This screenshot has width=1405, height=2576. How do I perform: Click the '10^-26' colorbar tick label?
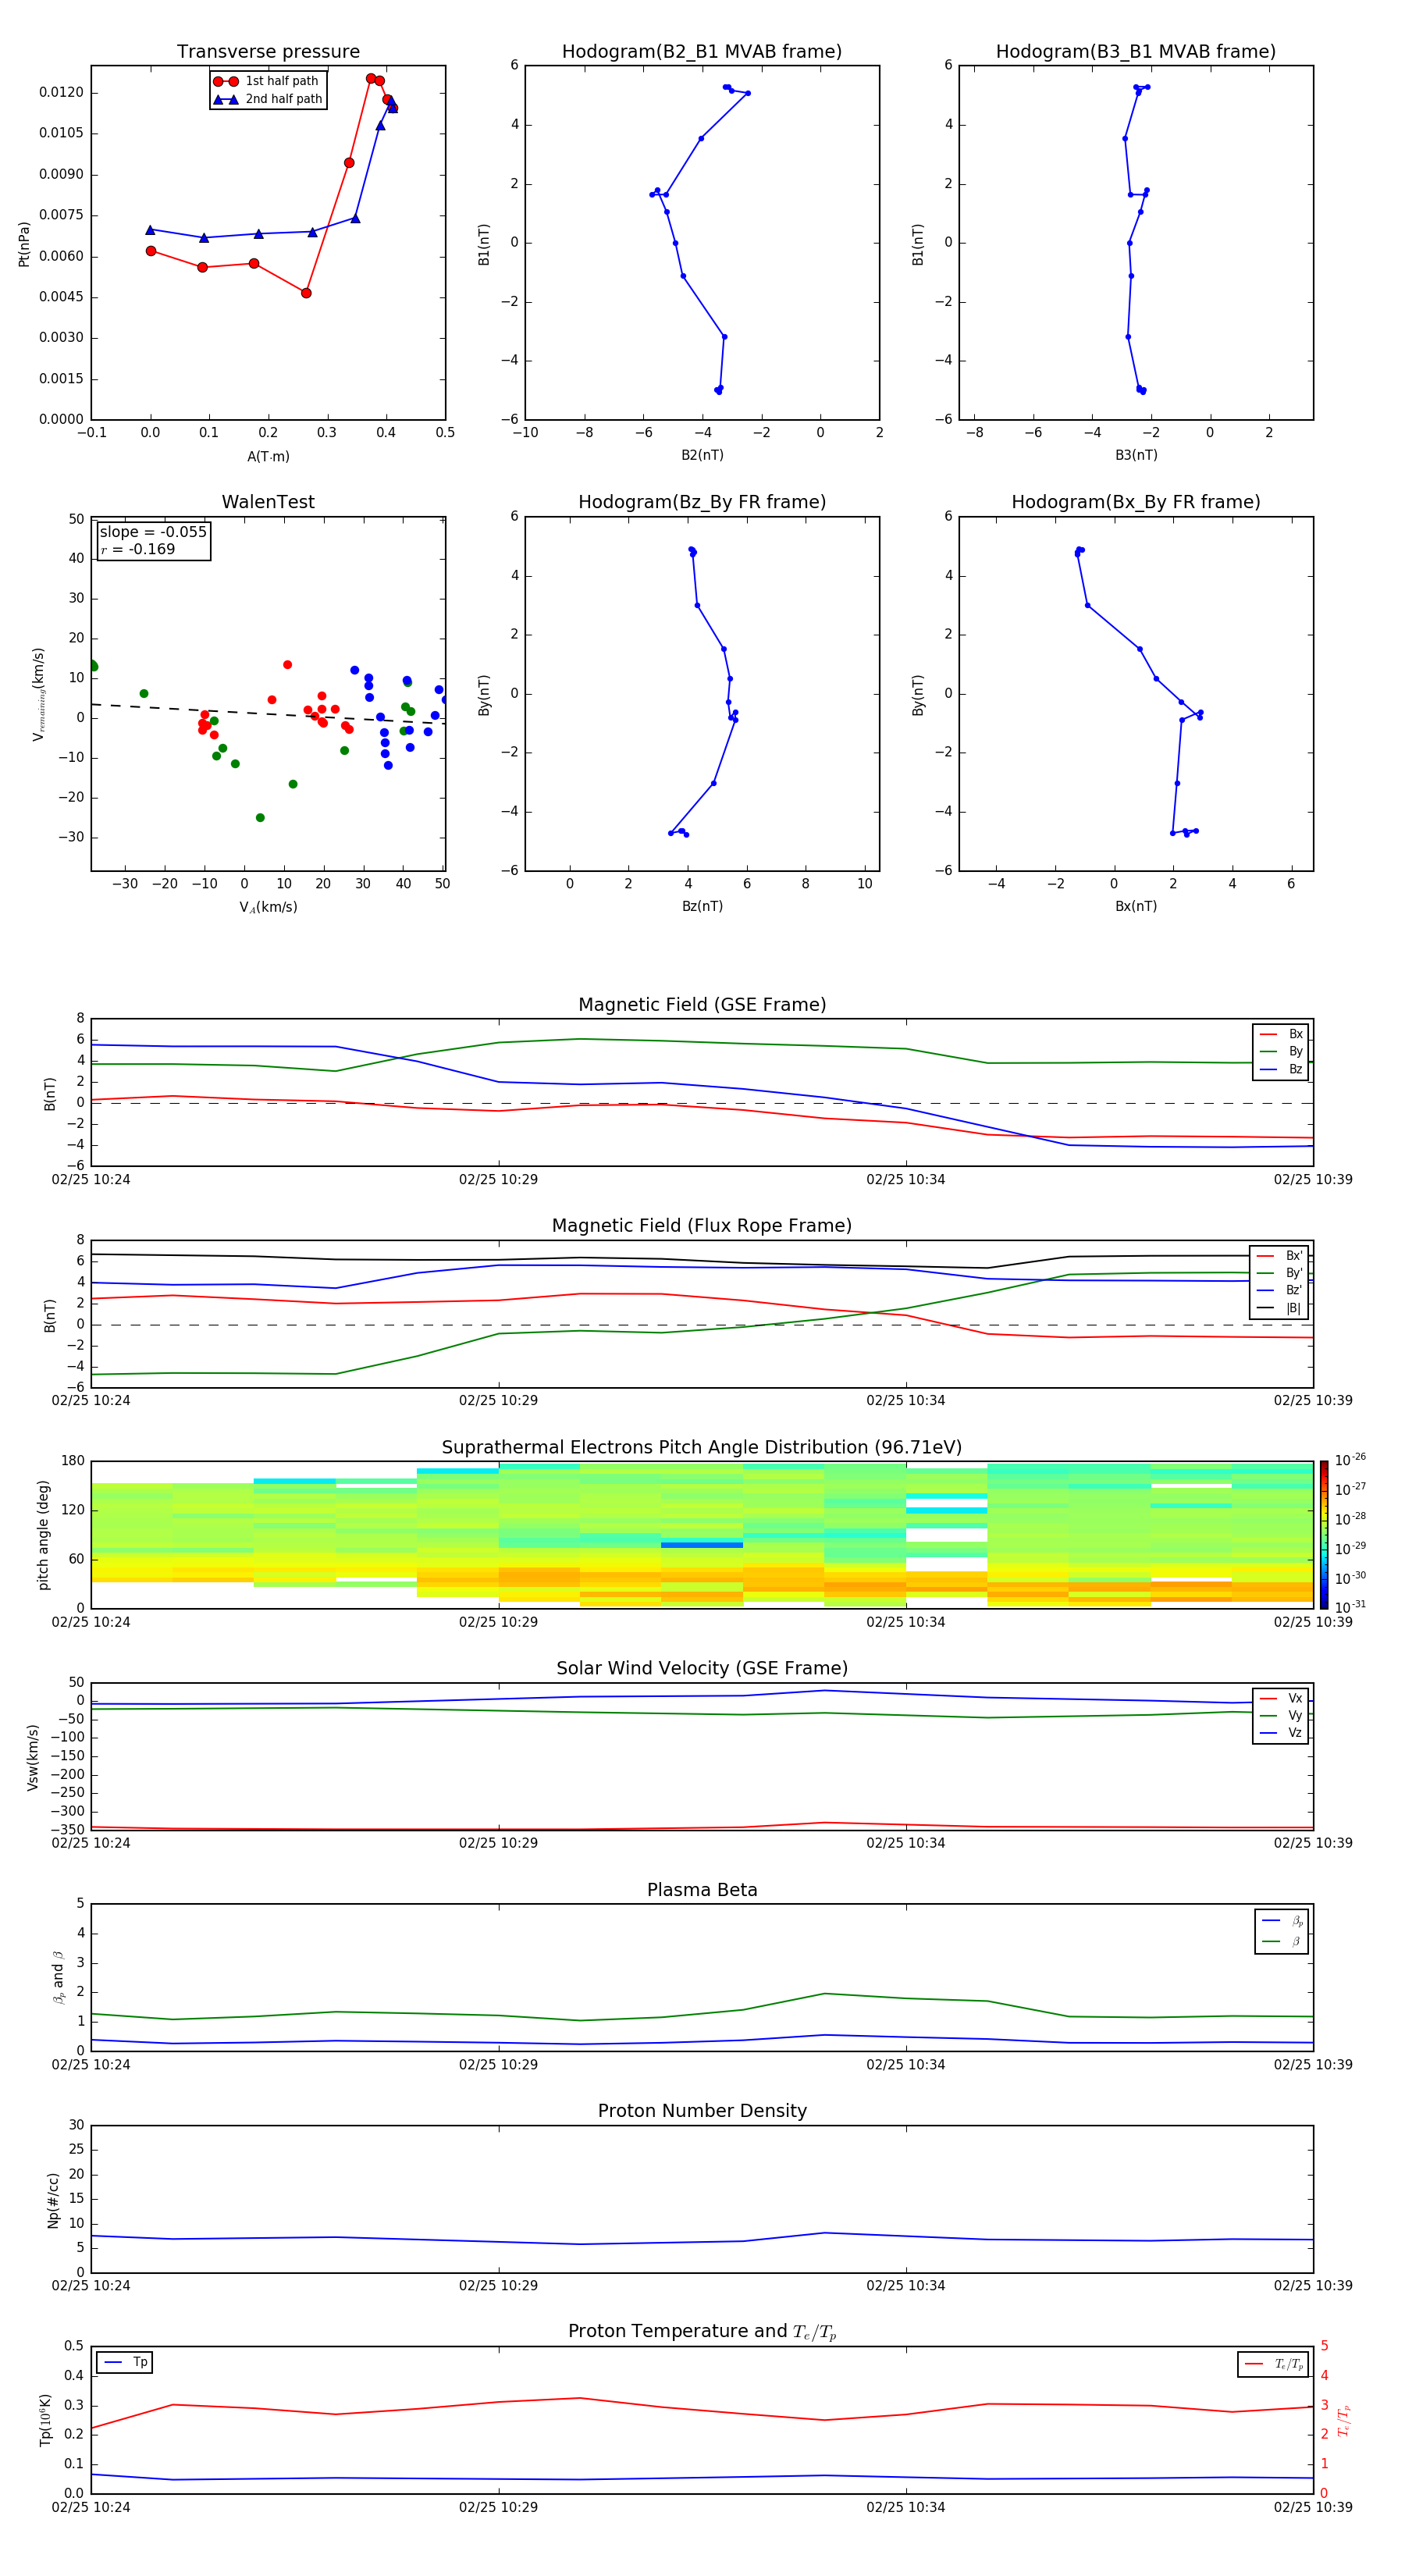(x=1350, y=1460)
